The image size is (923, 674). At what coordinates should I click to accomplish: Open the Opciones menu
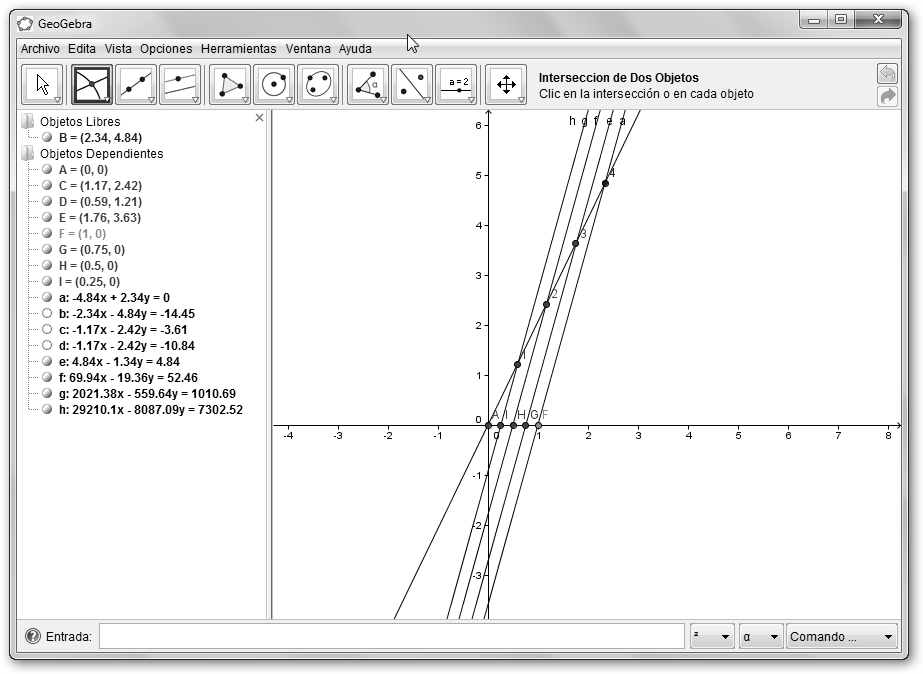tap(166, 48)
